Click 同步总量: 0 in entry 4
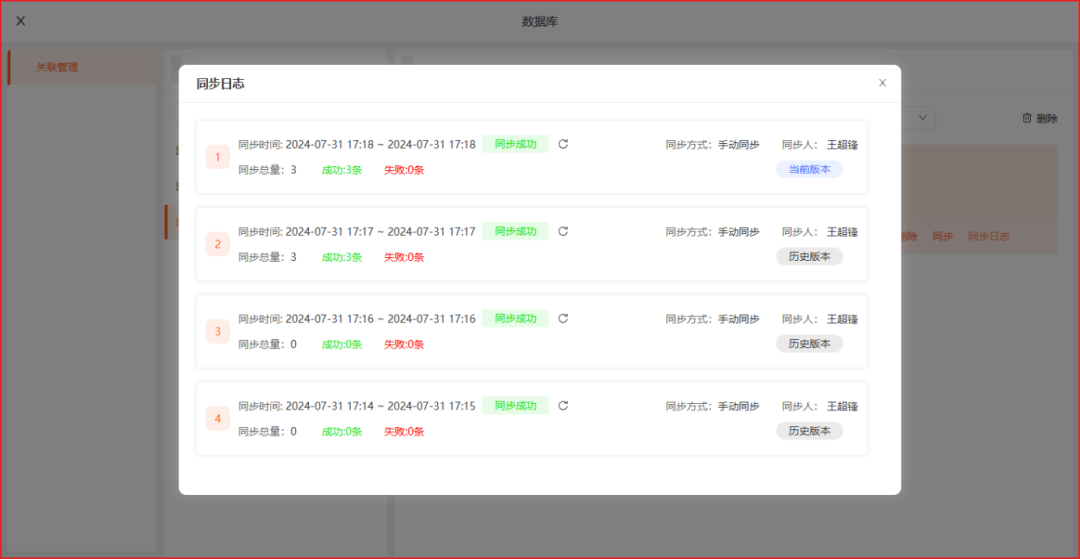This screenshot has height=559, width=1080. click(267, 432)
